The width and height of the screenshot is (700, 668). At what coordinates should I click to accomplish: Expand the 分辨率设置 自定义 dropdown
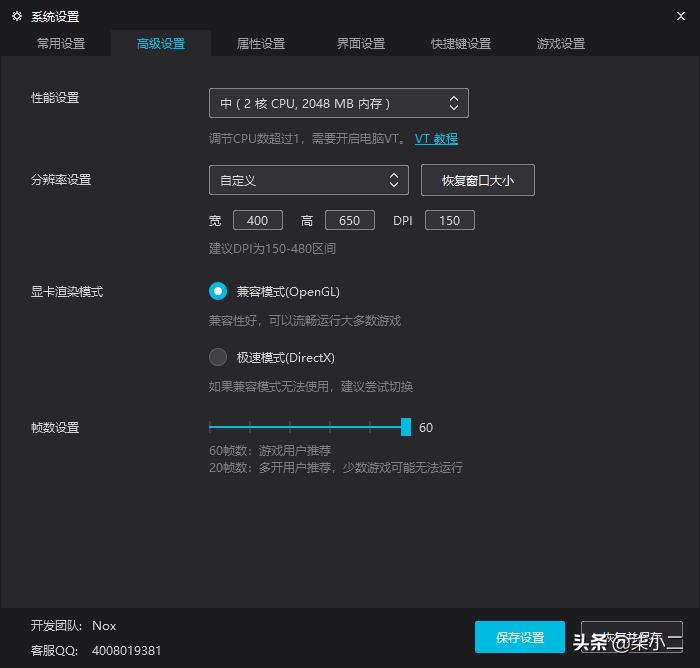pyautogui.click(x=308, y=180)
